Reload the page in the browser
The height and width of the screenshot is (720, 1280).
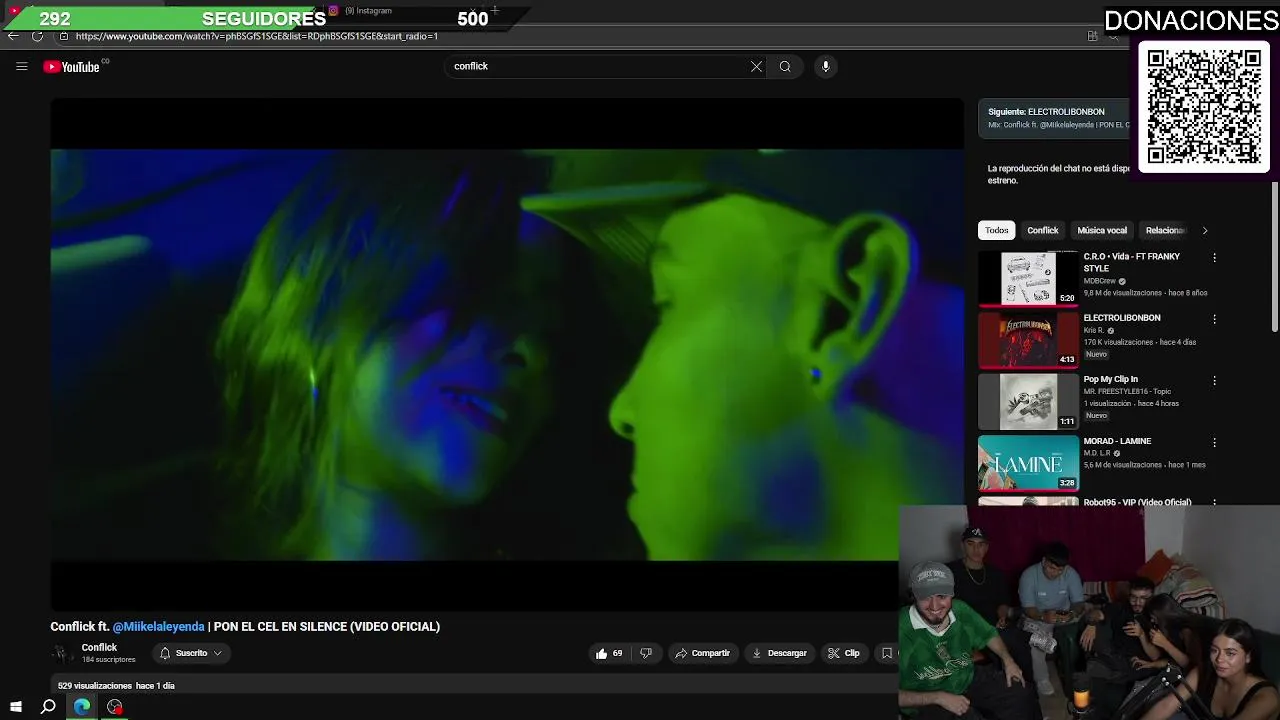click(x=37, y=36)
